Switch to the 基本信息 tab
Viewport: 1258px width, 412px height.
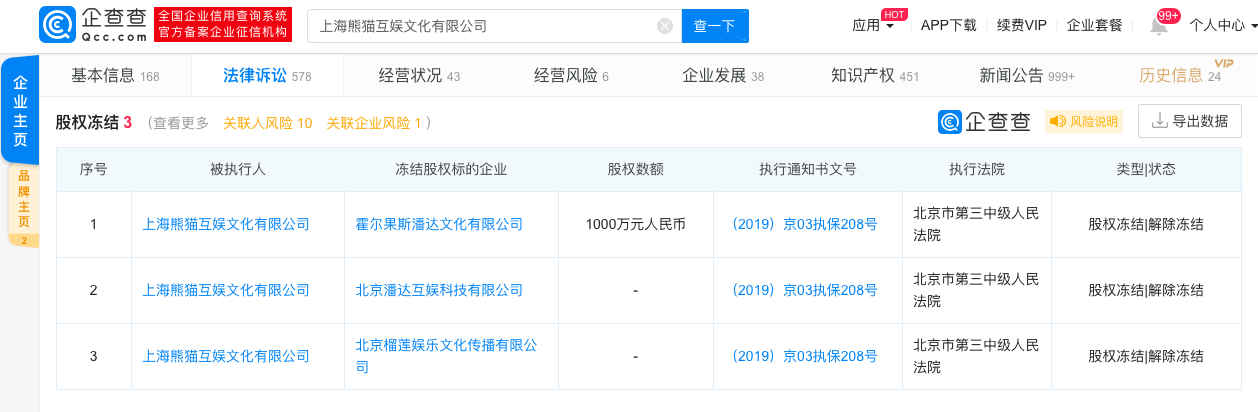[x=114, y=75]
